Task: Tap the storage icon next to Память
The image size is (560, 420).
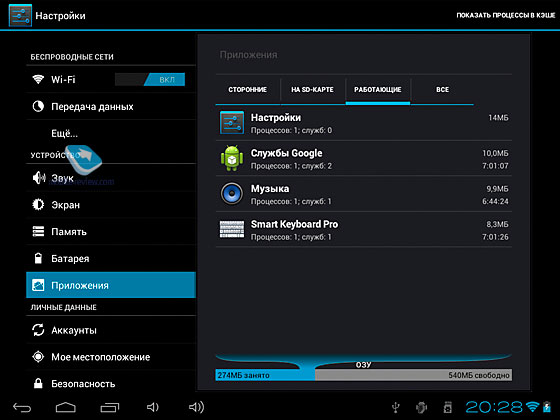Action: 38,231
